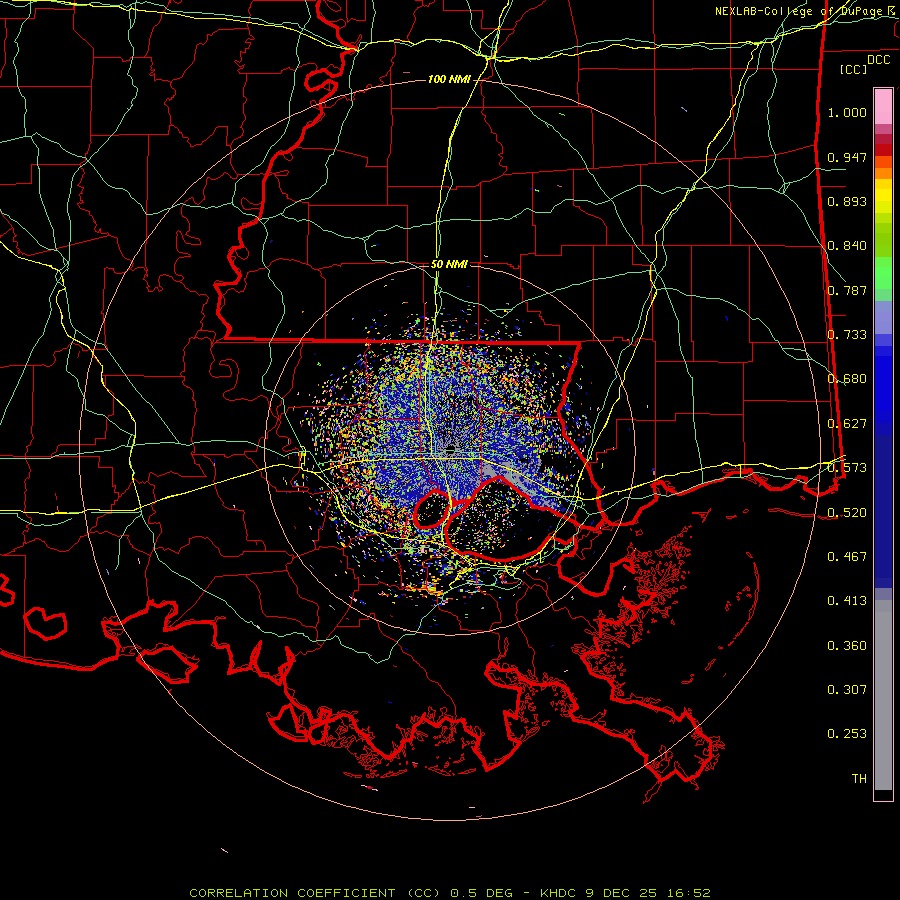Pick the pink band of the color scale
Screen dimensions: 900x900
tap(883, 106)
